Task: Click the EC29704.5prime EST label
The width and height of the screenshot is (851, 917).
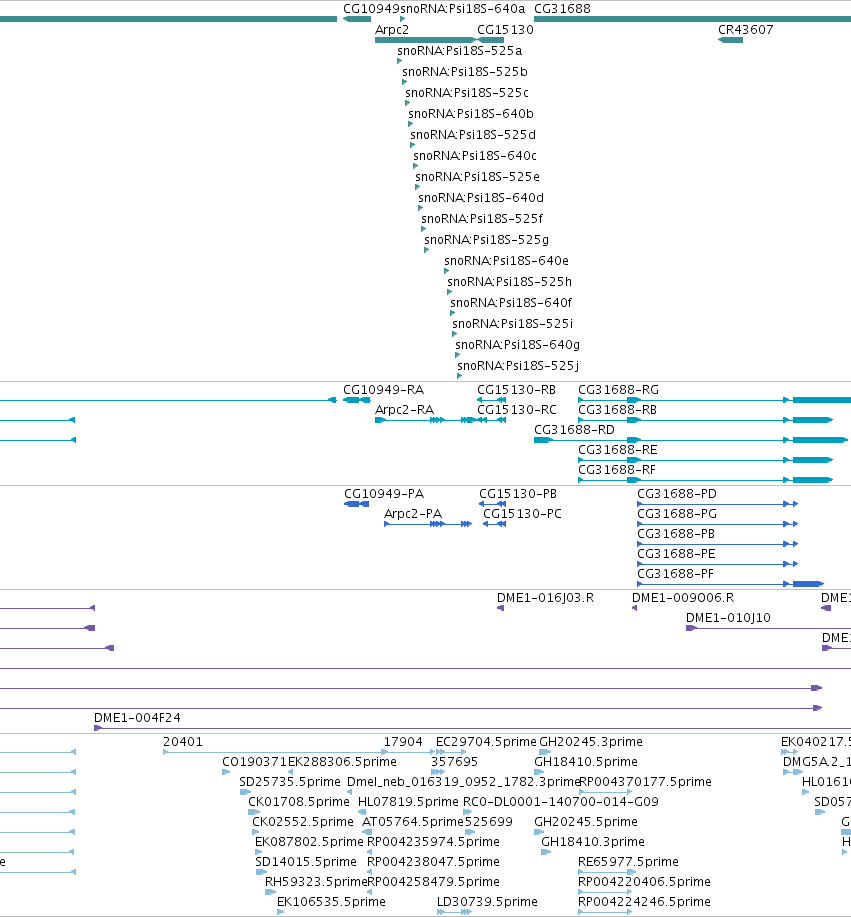Action: (487, 742)
